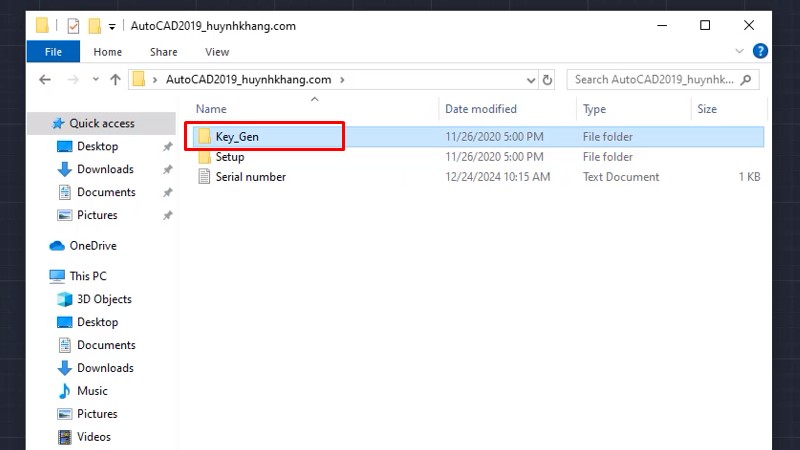Open the address bar history dropdown
The height and width of the screenshot is (450, 800).
tap(529, 79)
